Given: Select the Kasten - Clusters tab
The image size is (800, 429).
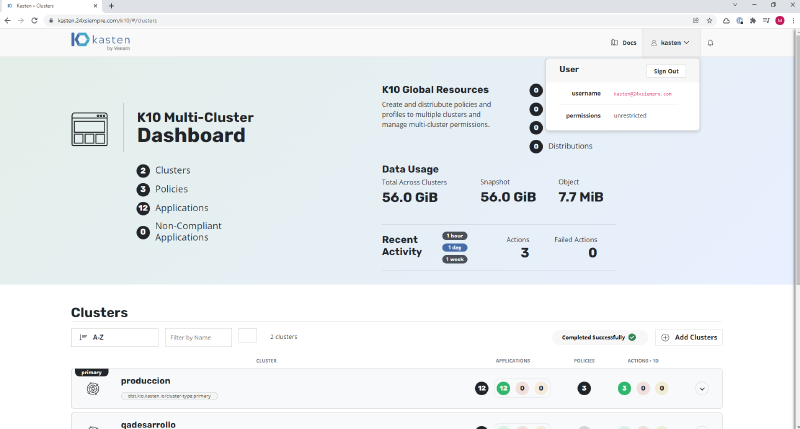Looking at the screenshot, I should click(x=51, y=6).
